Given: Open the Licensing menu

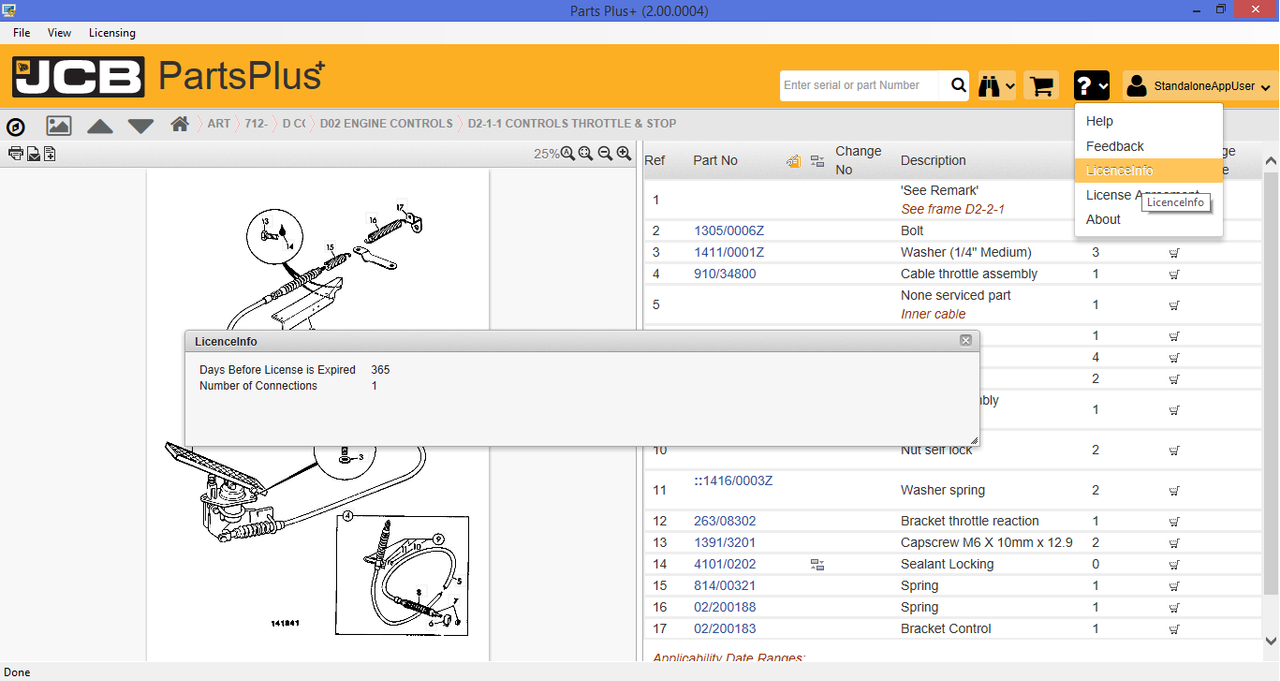Looking at the screenshot, I should (x=112, y=33).
